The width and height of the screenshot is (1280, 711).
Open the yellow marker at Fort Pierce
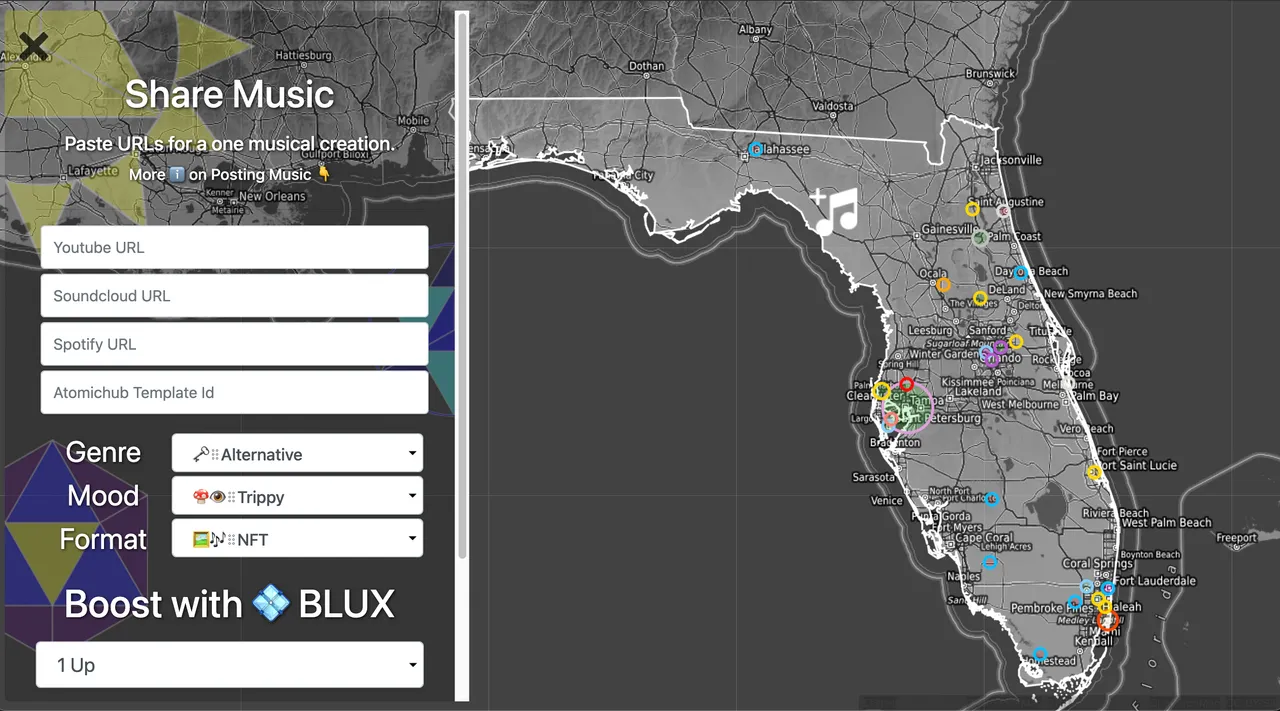(x=1094, y=472)
